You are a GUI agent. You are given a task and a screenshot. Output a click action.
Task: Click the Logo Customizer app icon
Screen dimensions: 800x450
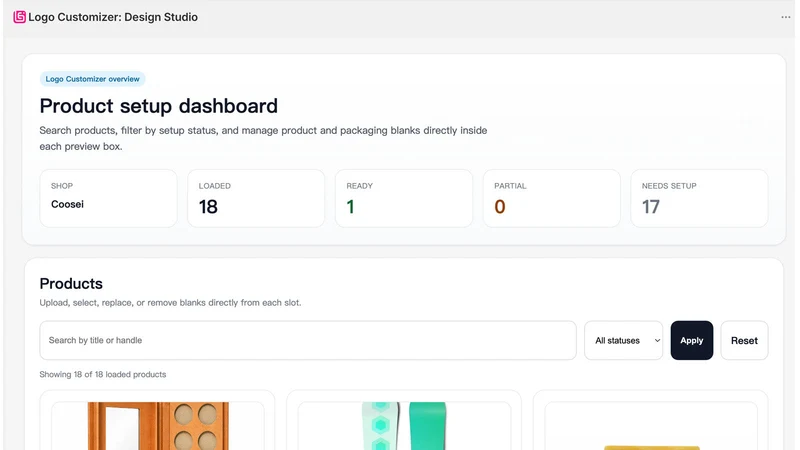[x=19, y=17]
